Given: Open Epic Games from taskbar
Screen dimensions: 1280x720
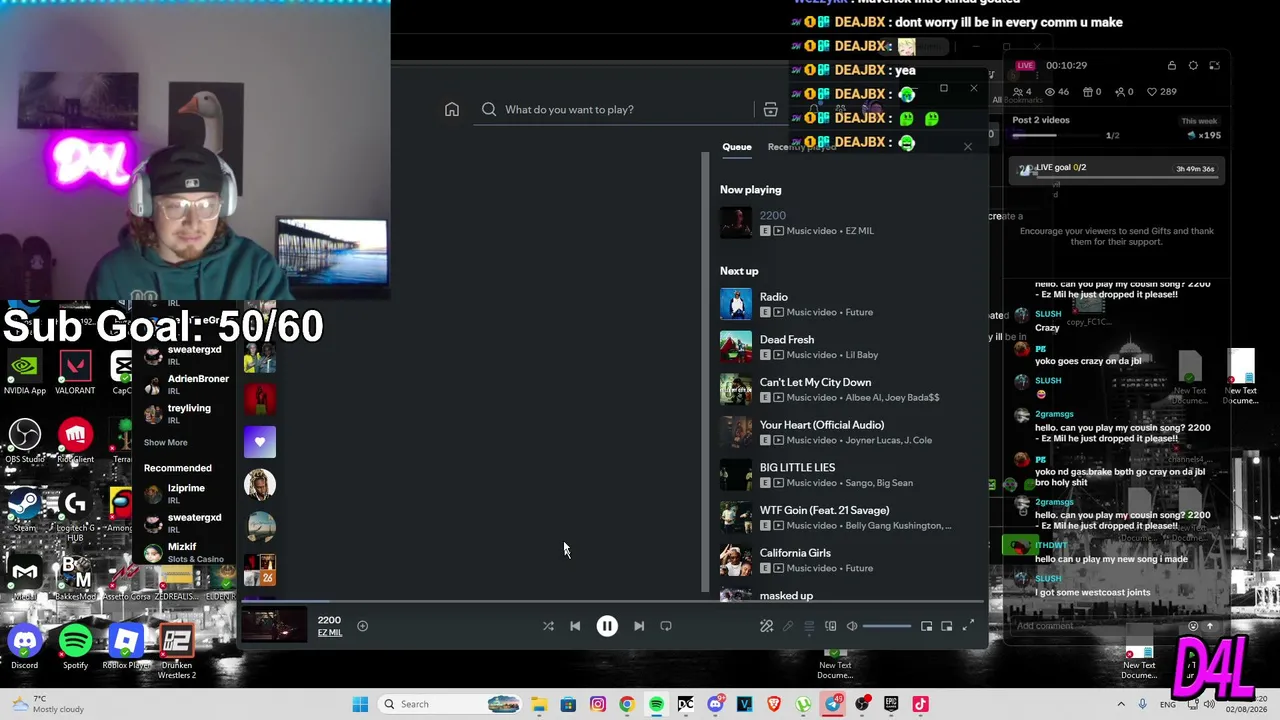Looking at the screenshot, I should click(891, 704).
